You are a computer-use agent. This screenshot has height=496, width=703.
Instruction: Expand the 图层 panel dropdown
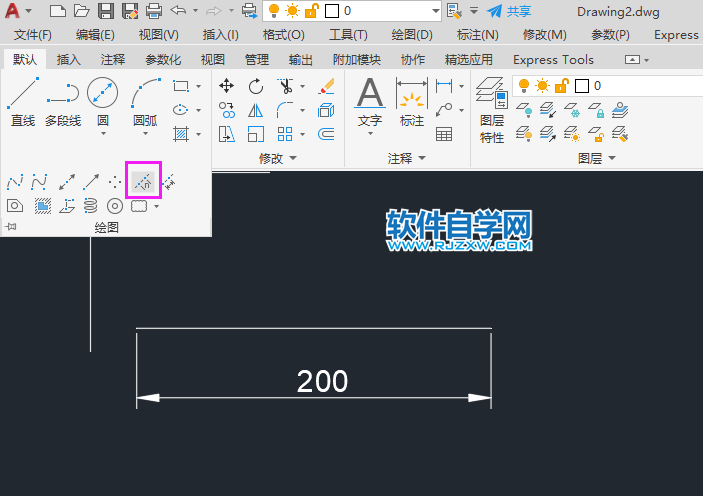pos(612,158)
